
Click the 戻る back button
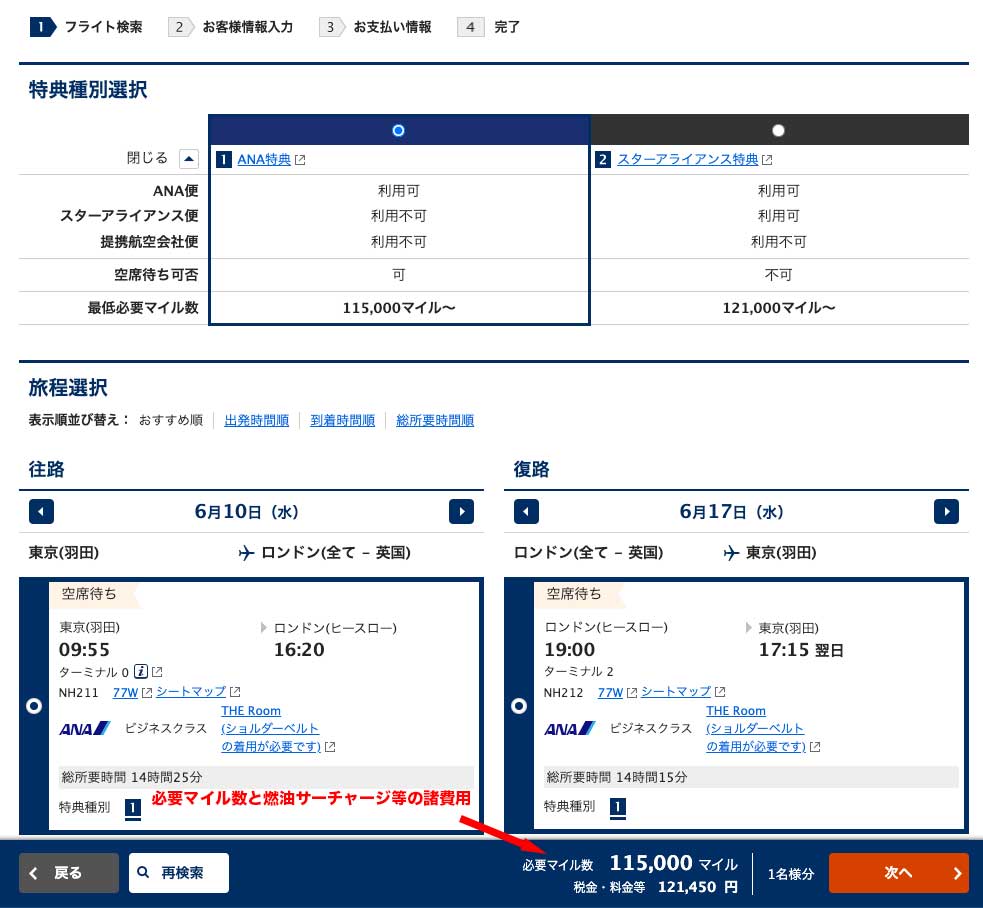68,873
